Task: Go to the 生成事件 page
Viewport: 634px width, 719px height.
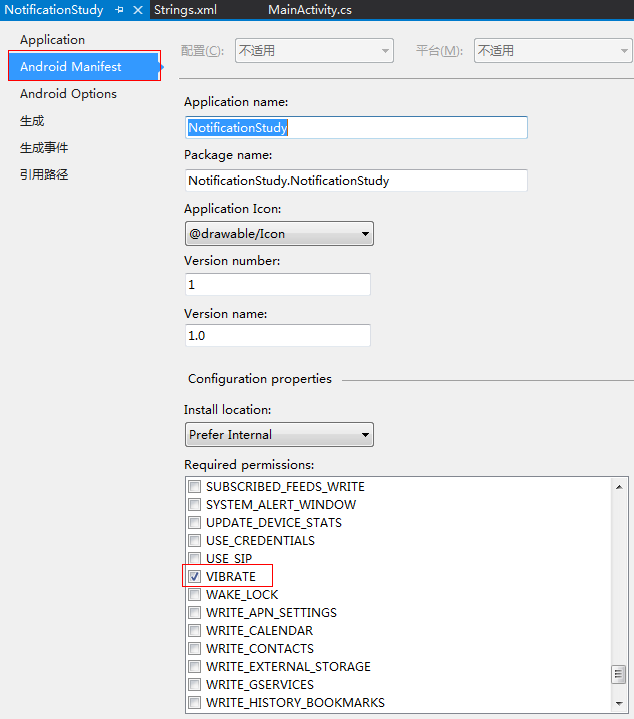Action: coord(44,148)
